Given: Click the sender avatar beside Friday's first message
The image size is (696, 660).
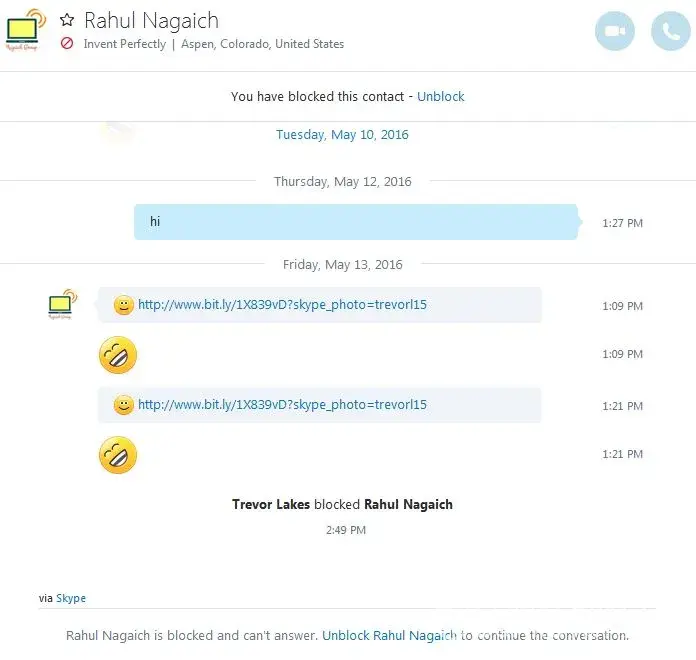Looking at the screenshot, I should 62,304.
